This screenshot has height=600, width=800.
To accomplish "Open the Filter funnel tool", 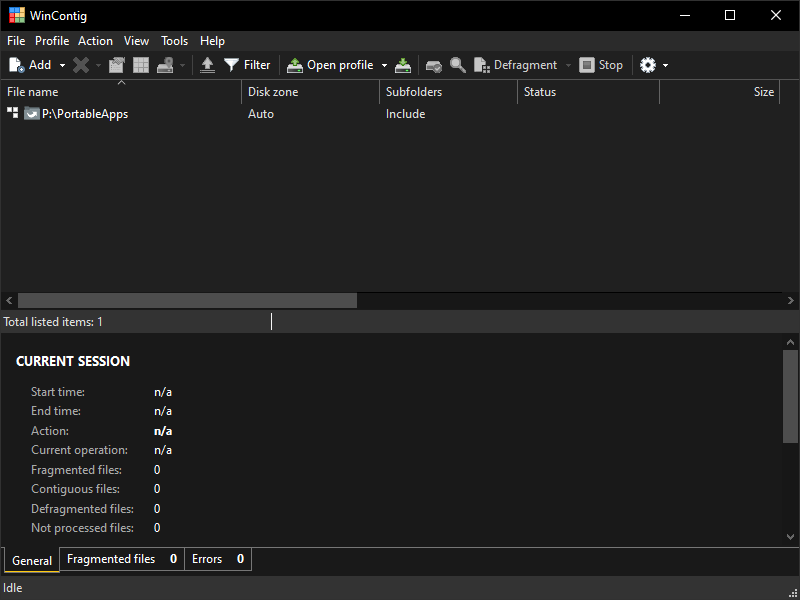I will point(247,65).
